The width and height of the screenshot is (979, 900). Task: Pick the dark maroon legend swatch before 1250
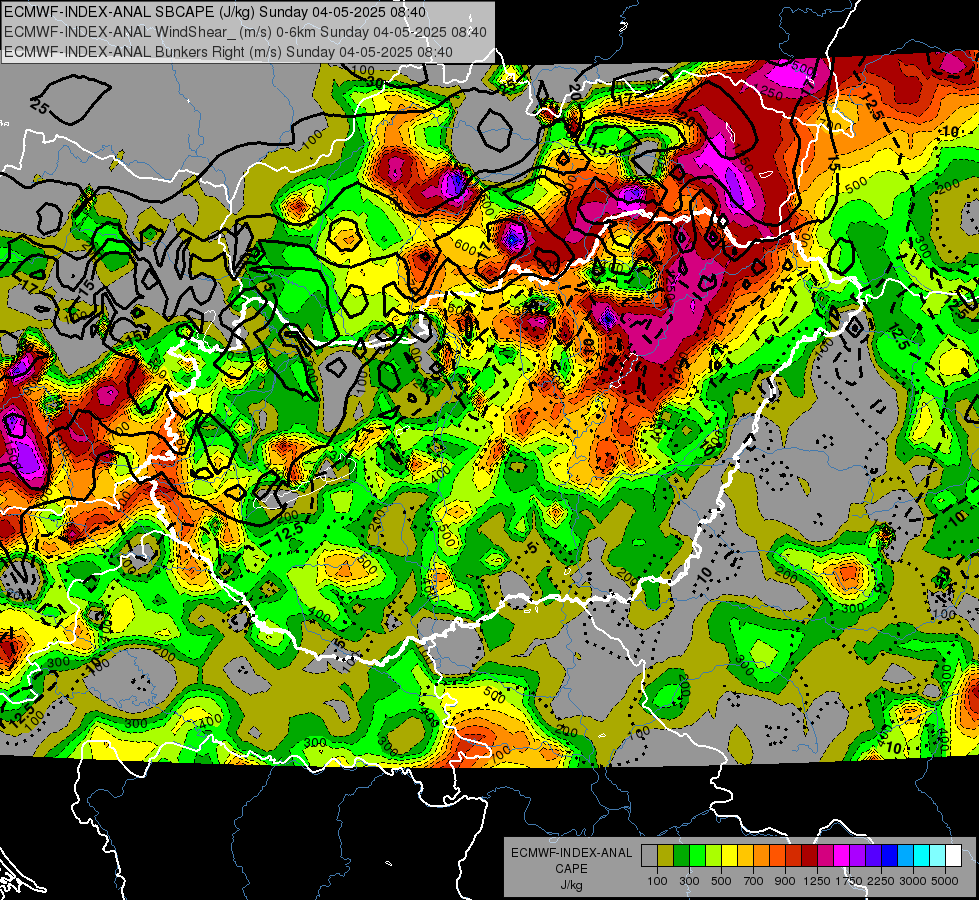point(810,856)
